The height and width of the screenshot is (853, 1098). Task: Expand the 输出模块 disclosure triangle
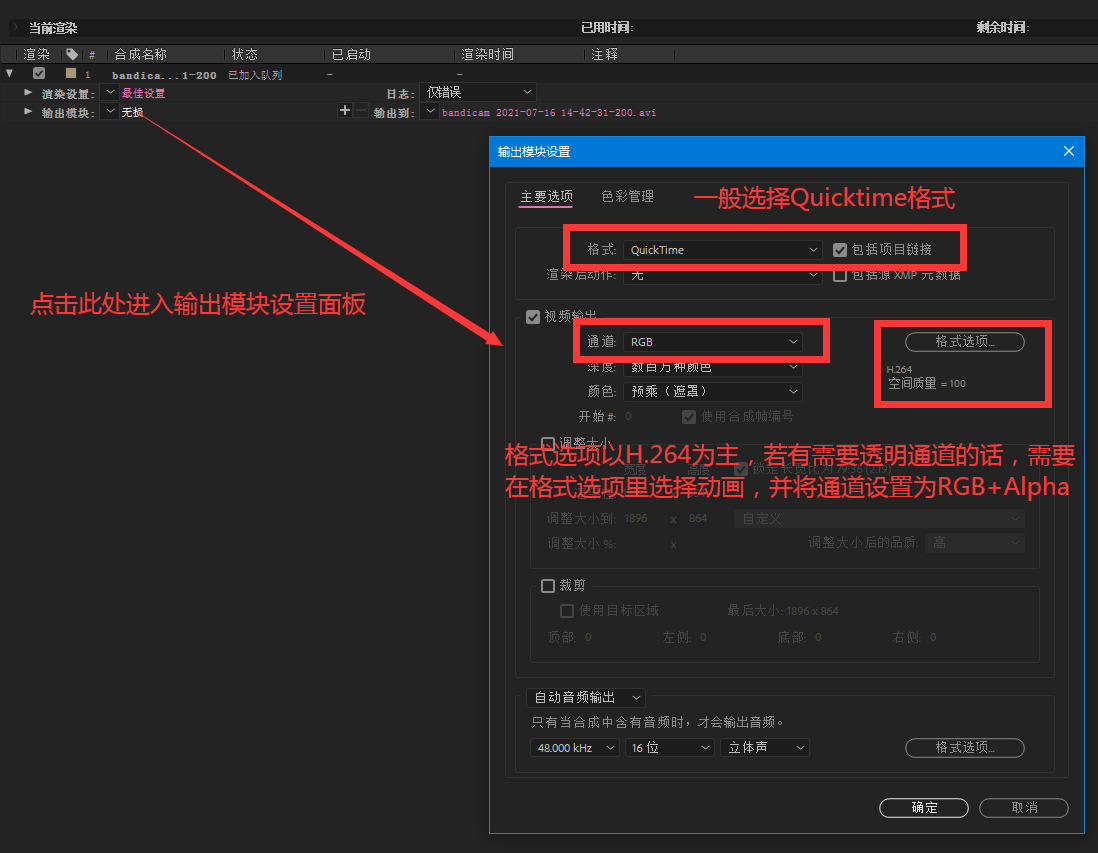[28, 111]
